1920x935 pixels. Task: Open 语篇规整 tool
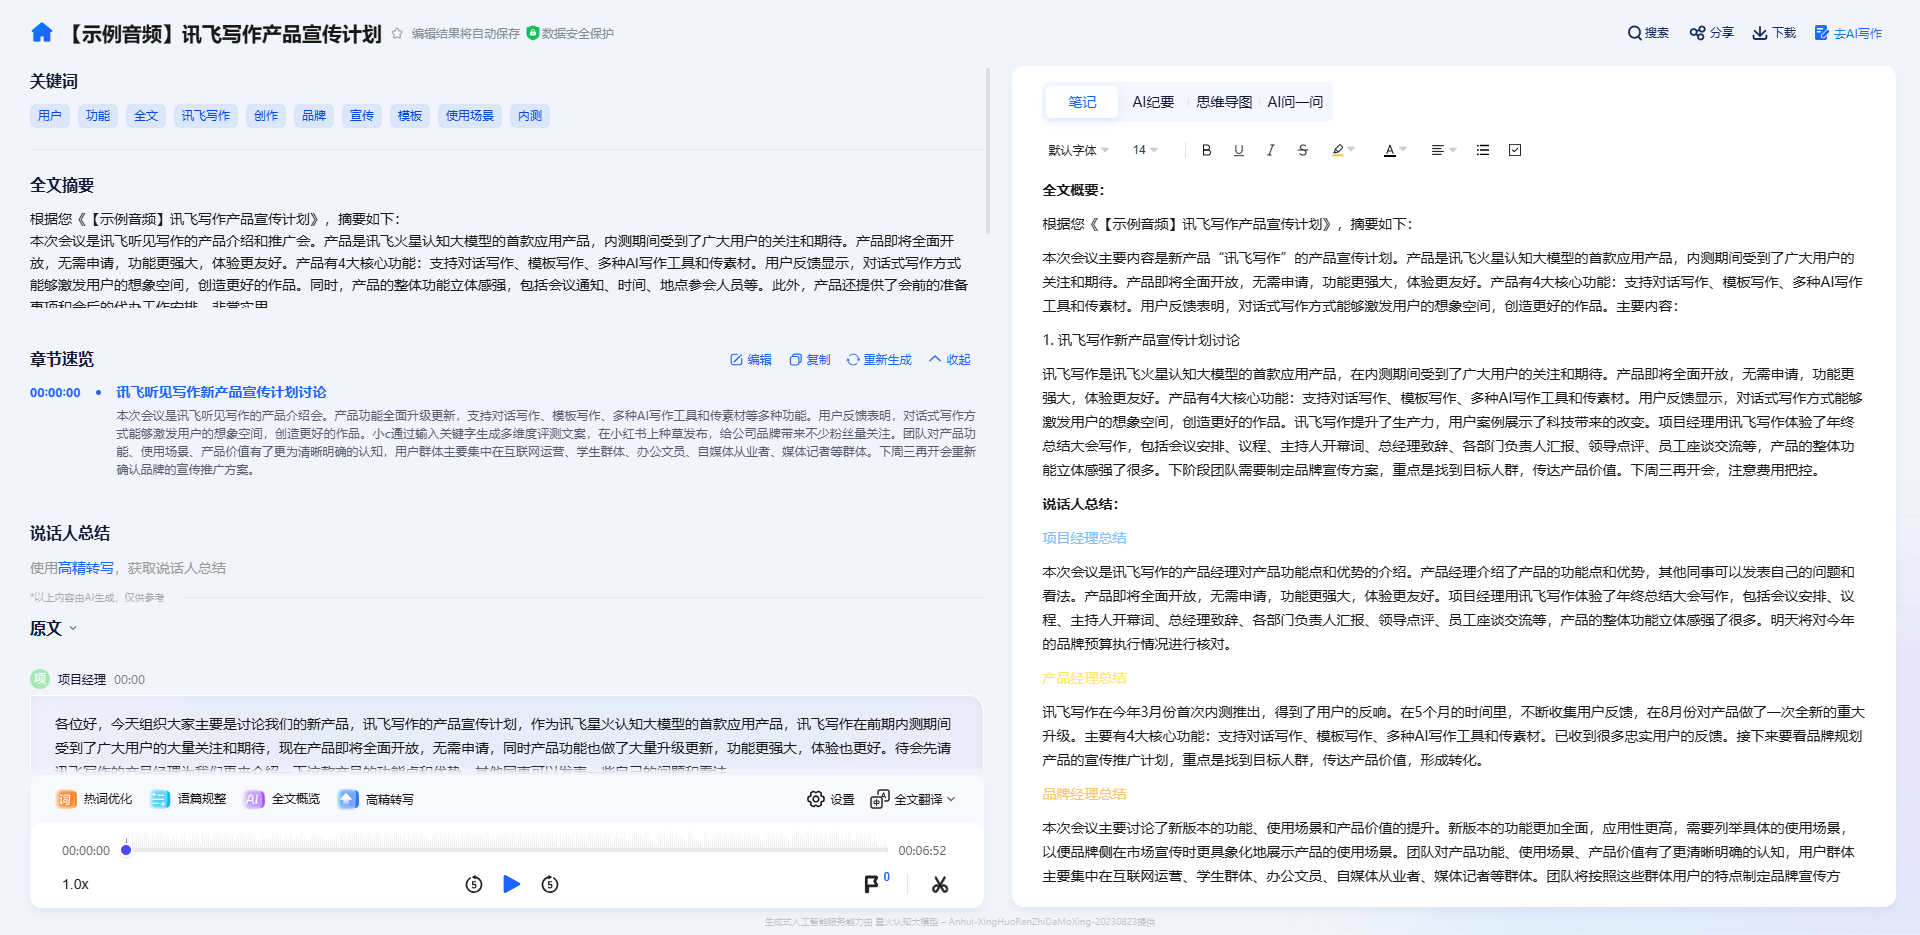pos(188,799)
